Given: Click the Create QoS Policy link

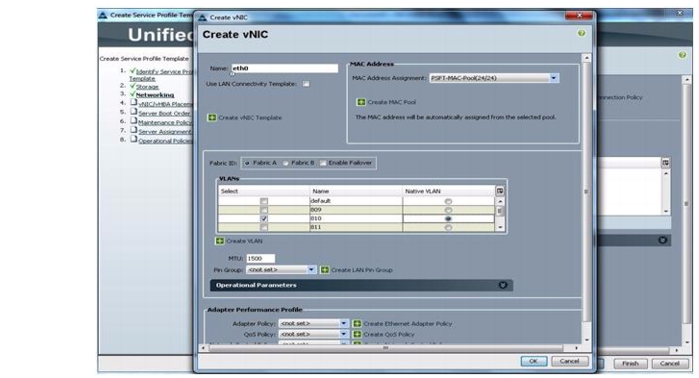Looking at the screenshot, I should coord(389,334).
